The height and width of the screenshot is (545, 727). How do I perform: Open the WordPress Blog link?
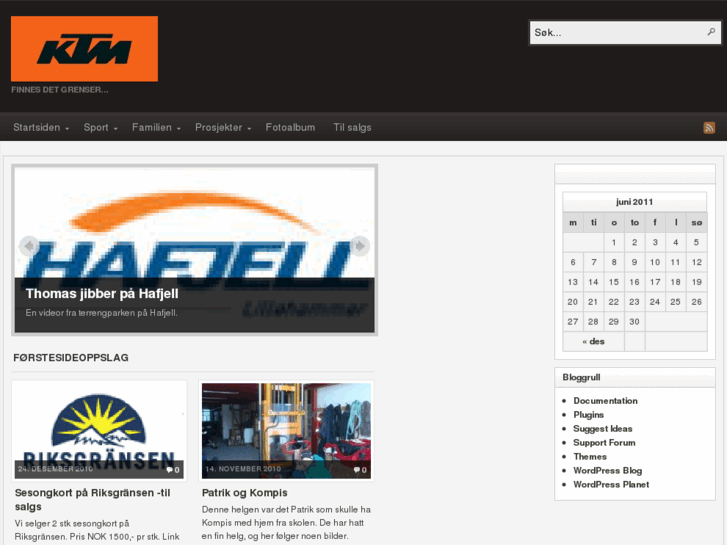pos(607,470)
